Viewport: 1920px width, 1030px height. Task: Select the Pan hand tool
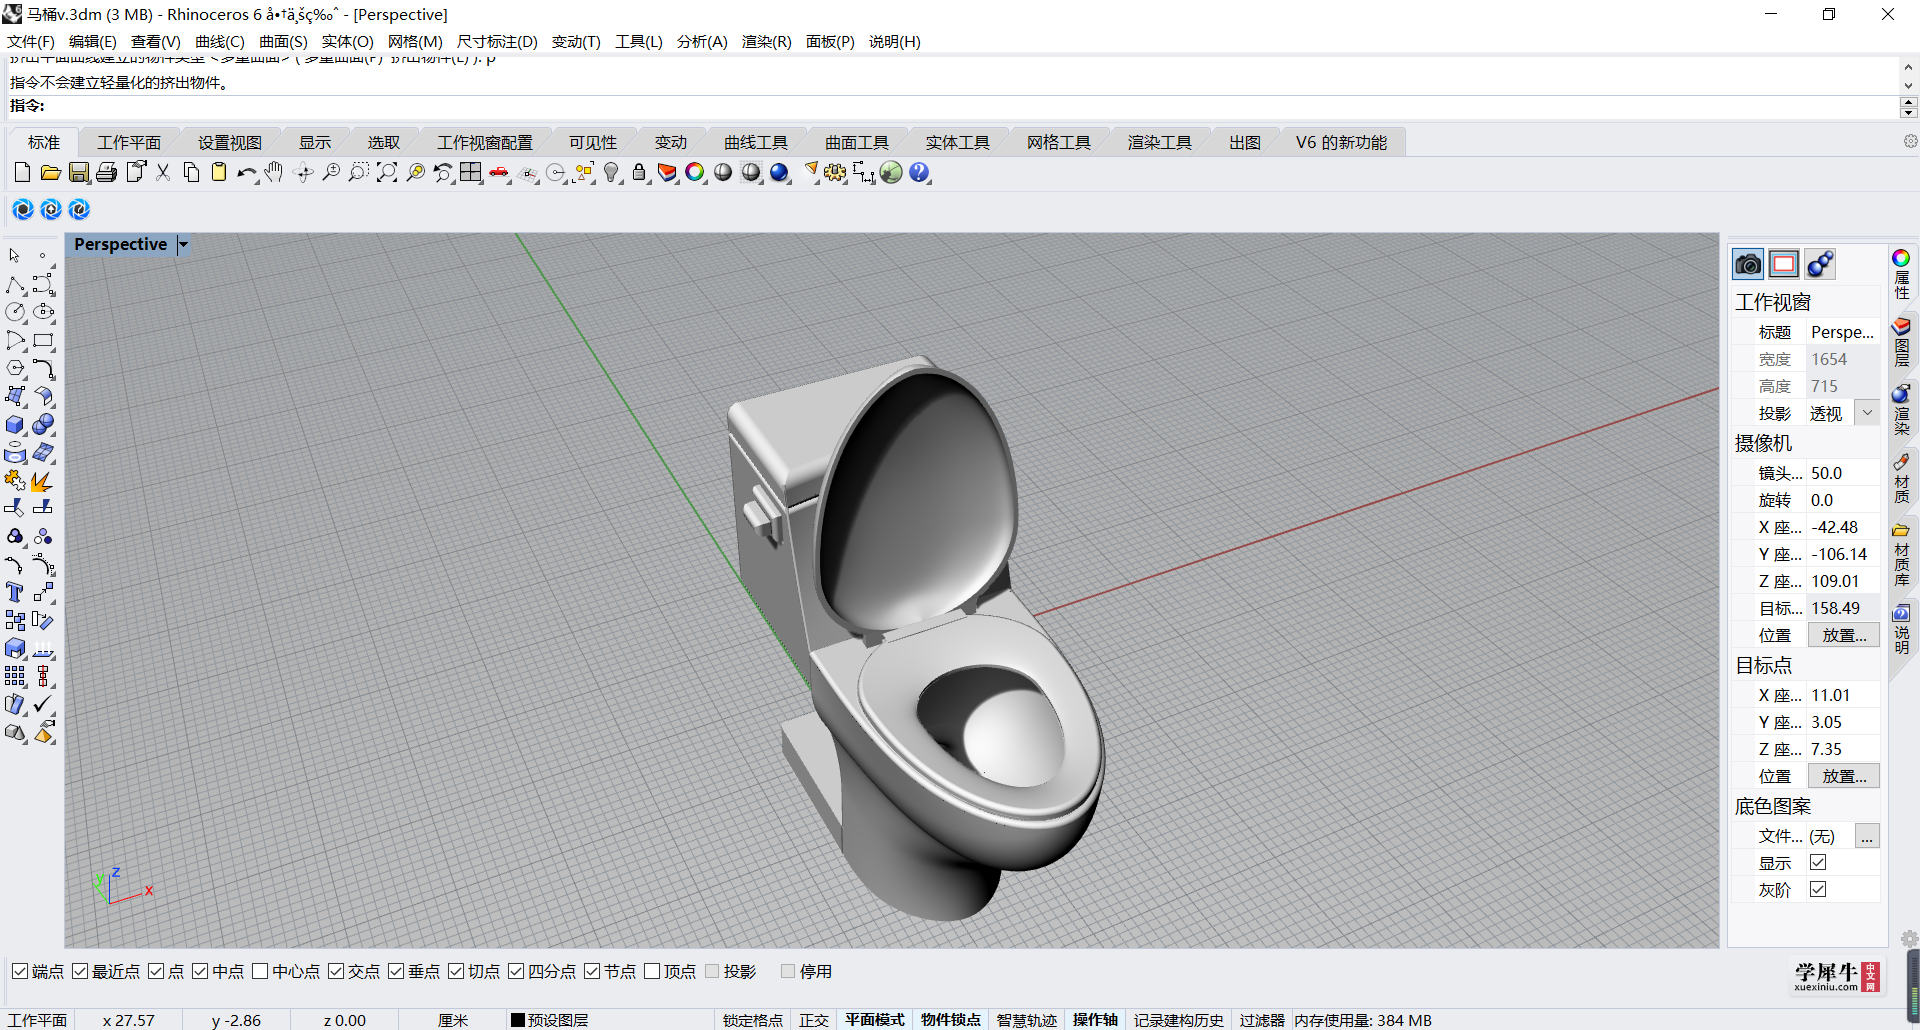tap(274, 173)
